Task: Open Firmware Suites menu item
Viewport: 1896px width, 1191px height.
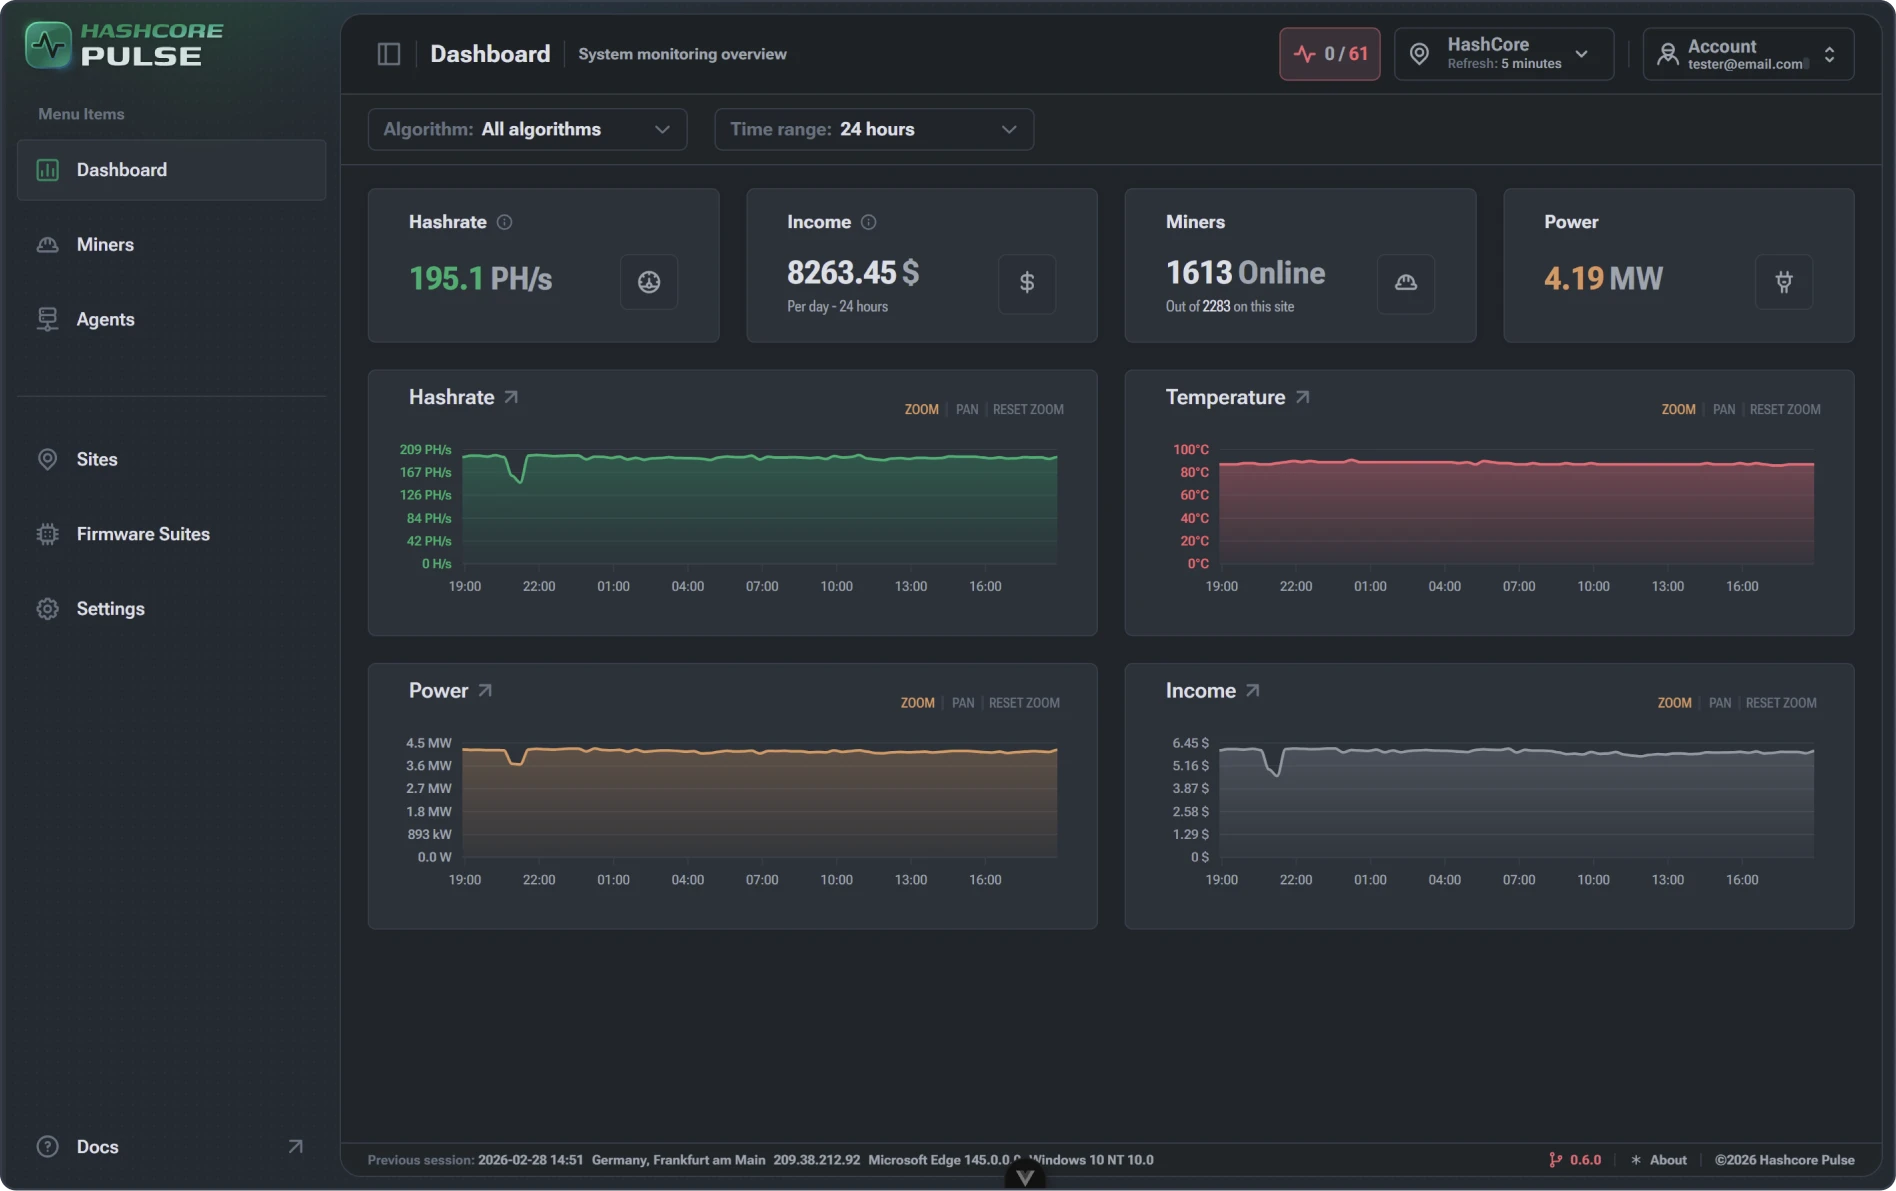Action: click(143, 534)
